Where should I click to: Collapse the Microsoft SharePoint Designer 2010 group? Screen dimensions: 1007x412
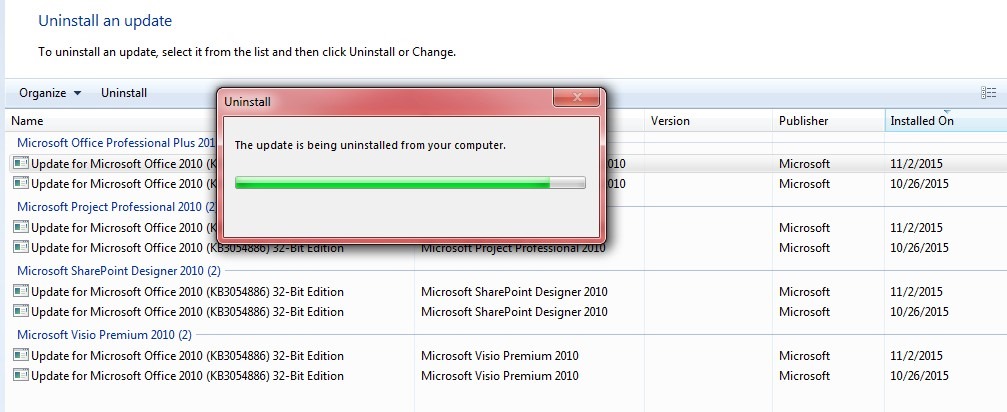pyautogui.click(x=118, y=271)
